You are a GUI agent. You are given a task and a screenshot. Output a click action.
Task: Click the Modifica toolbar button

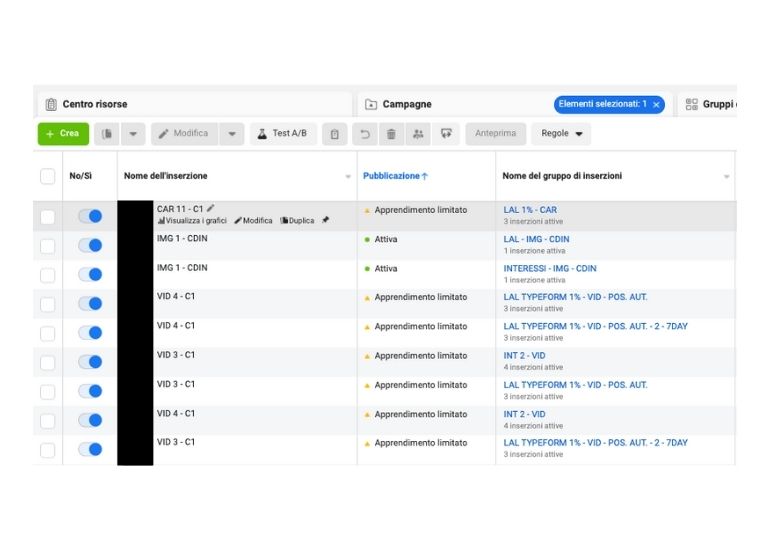(x=185, y=134)
